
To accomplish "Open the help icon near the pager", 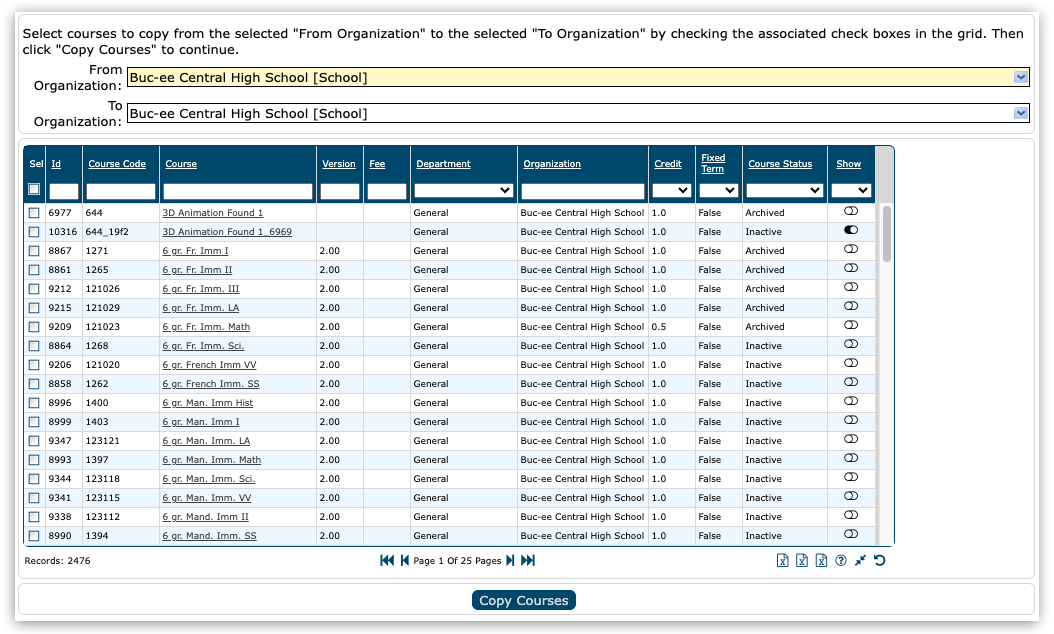I will point(841,560).
